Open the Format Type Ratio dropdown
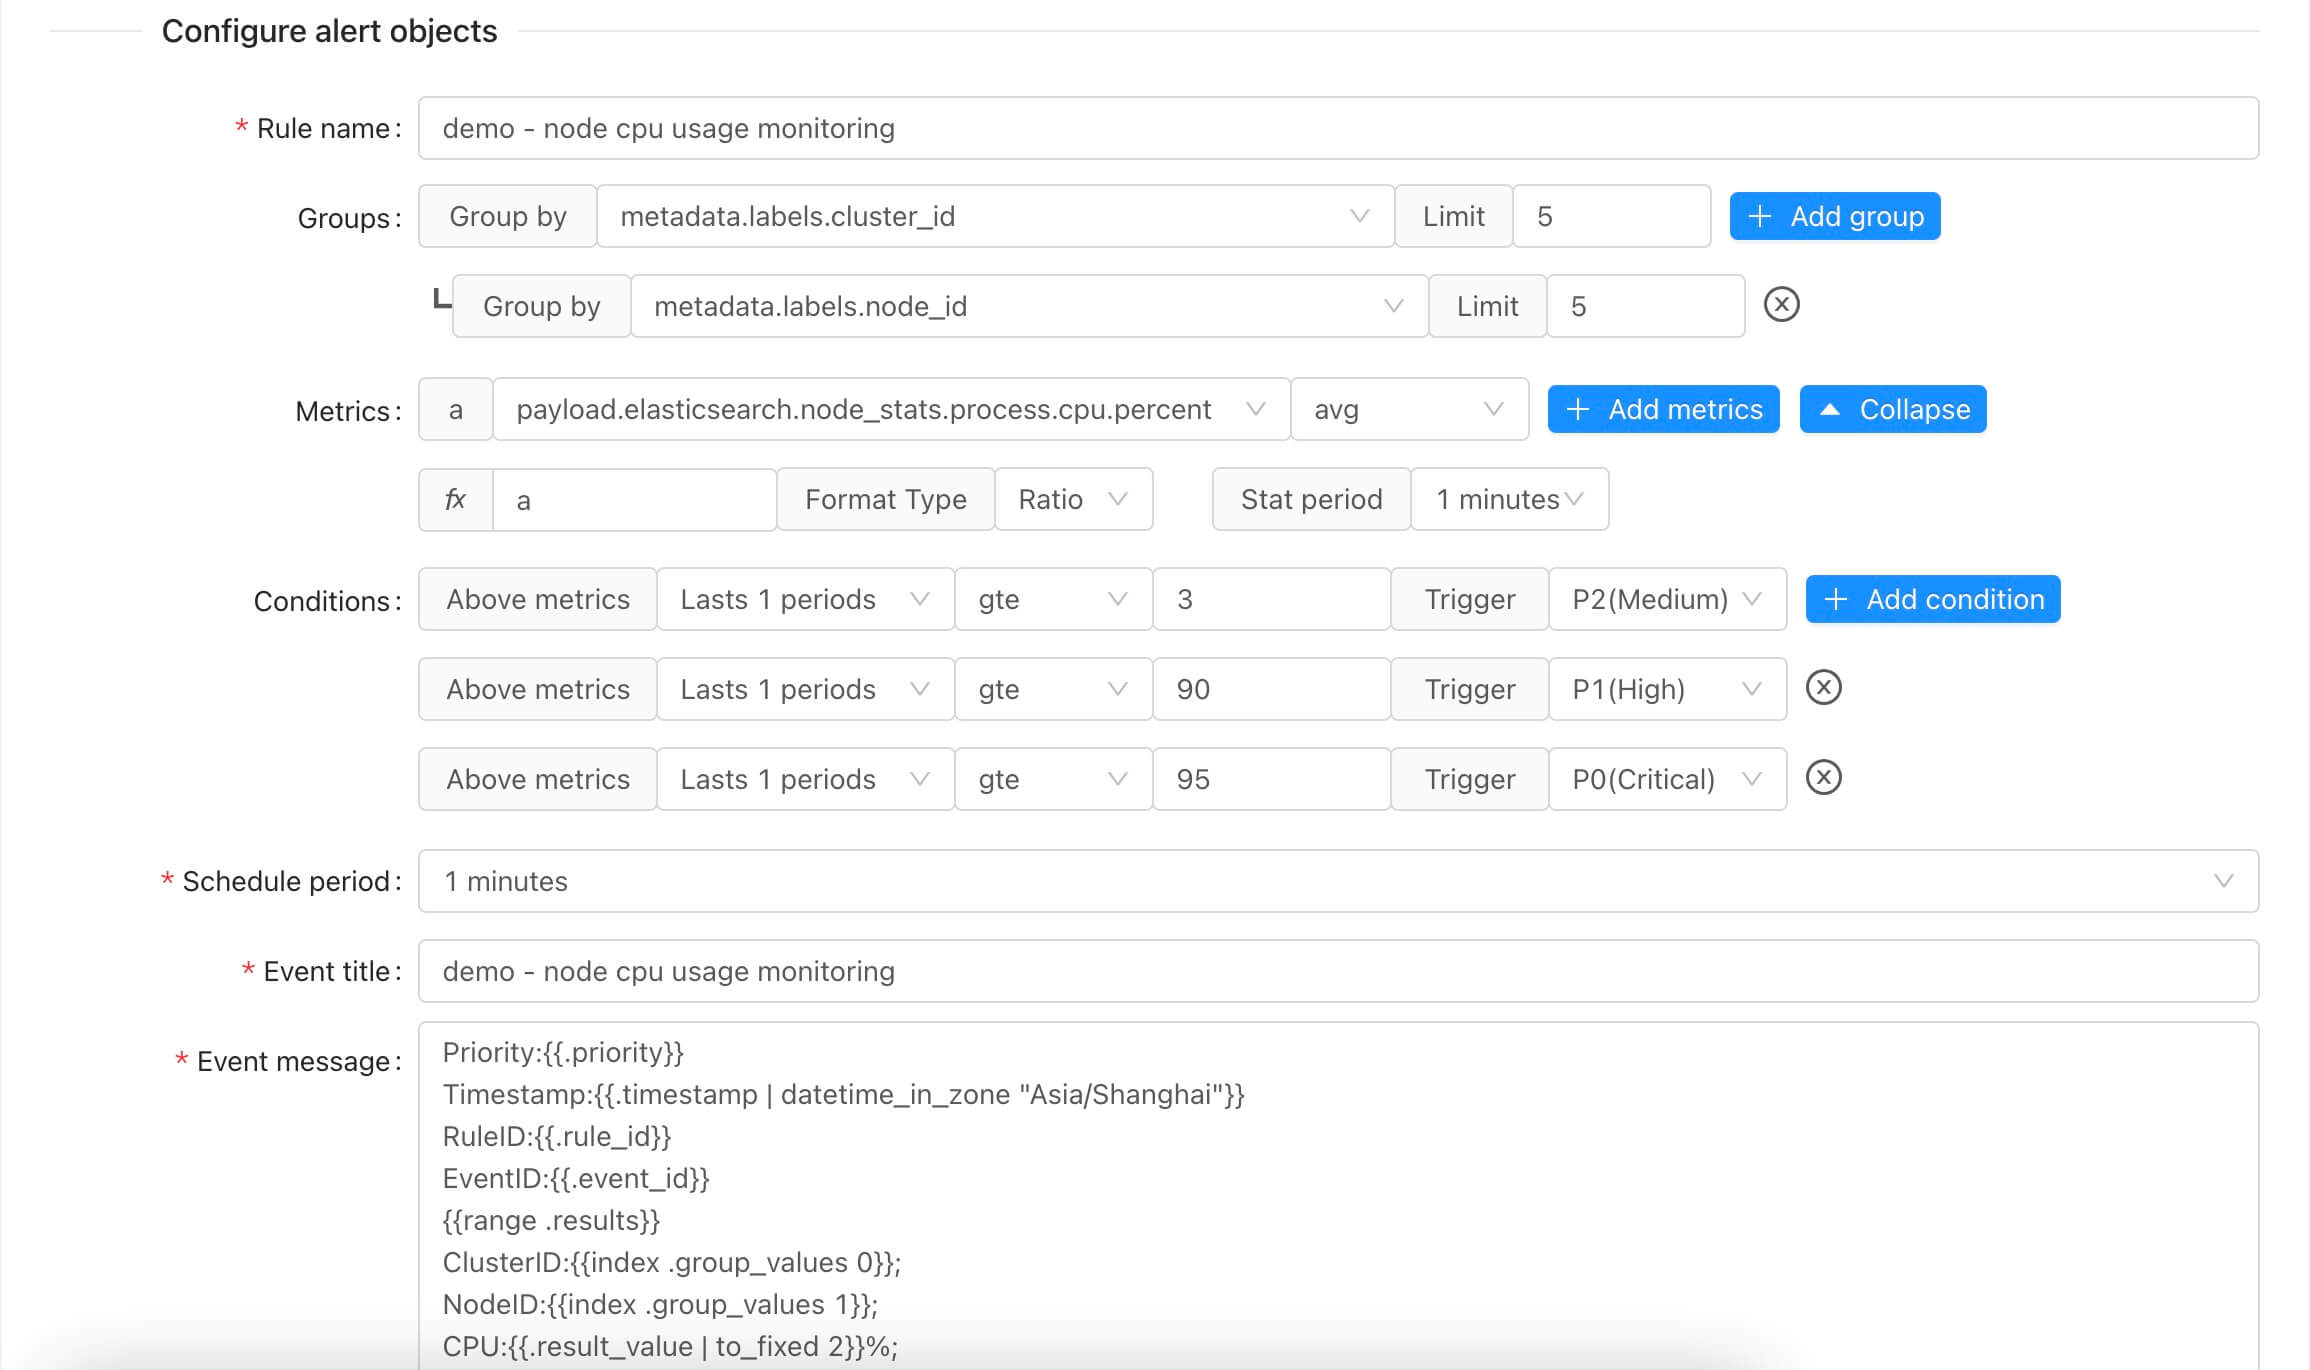 pos(1072,499)
